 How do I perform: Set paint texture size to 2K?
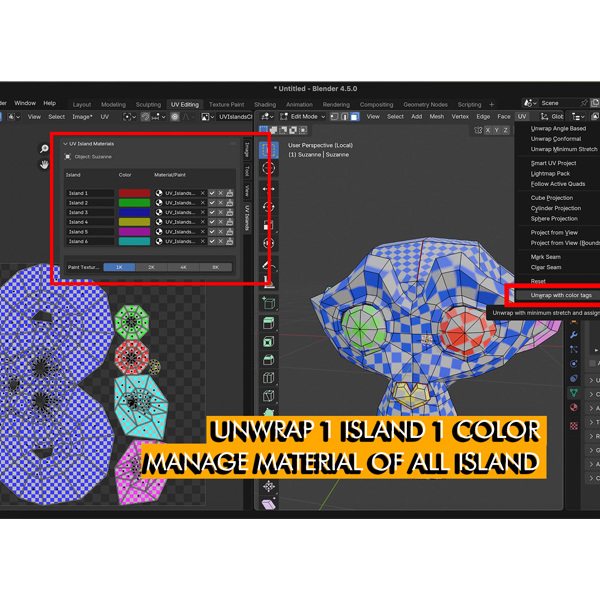tap(151, 267)
